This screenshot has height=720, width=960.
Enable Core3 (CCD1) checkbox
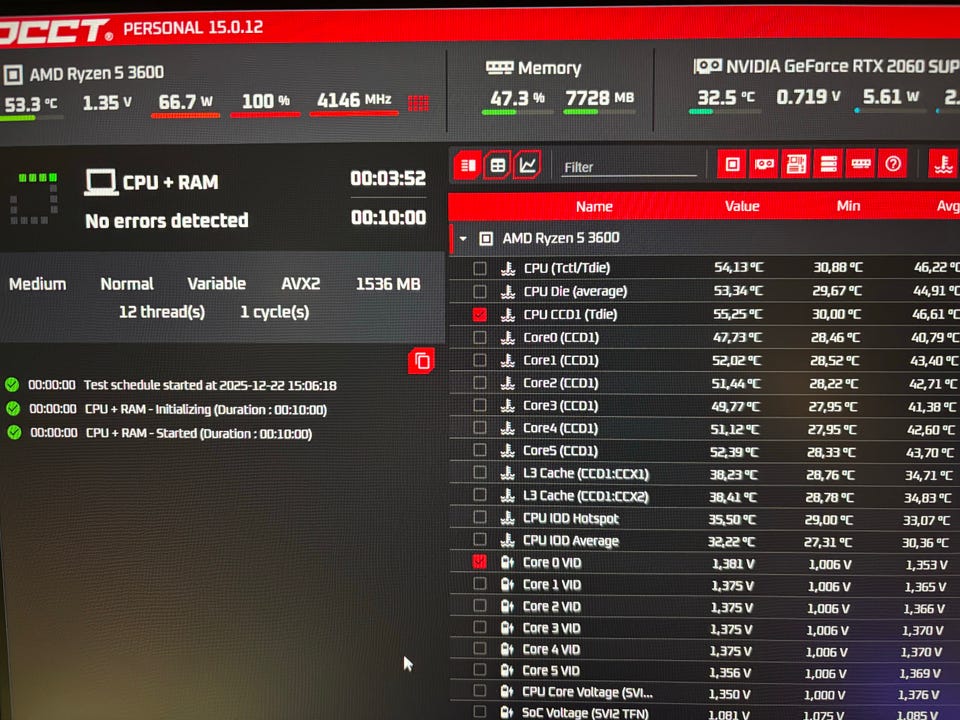click(480, 405)
